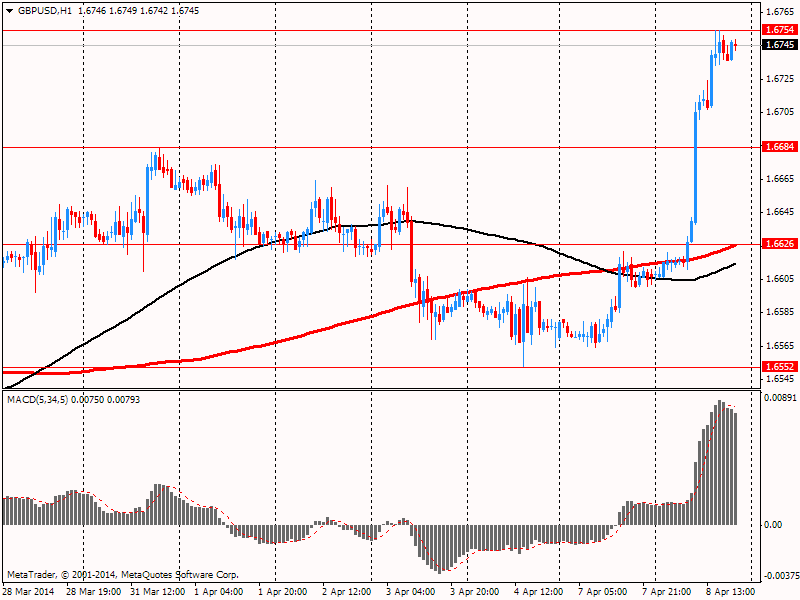Click the triangle arrow beside GBPUSD,H1

(9, 11)
